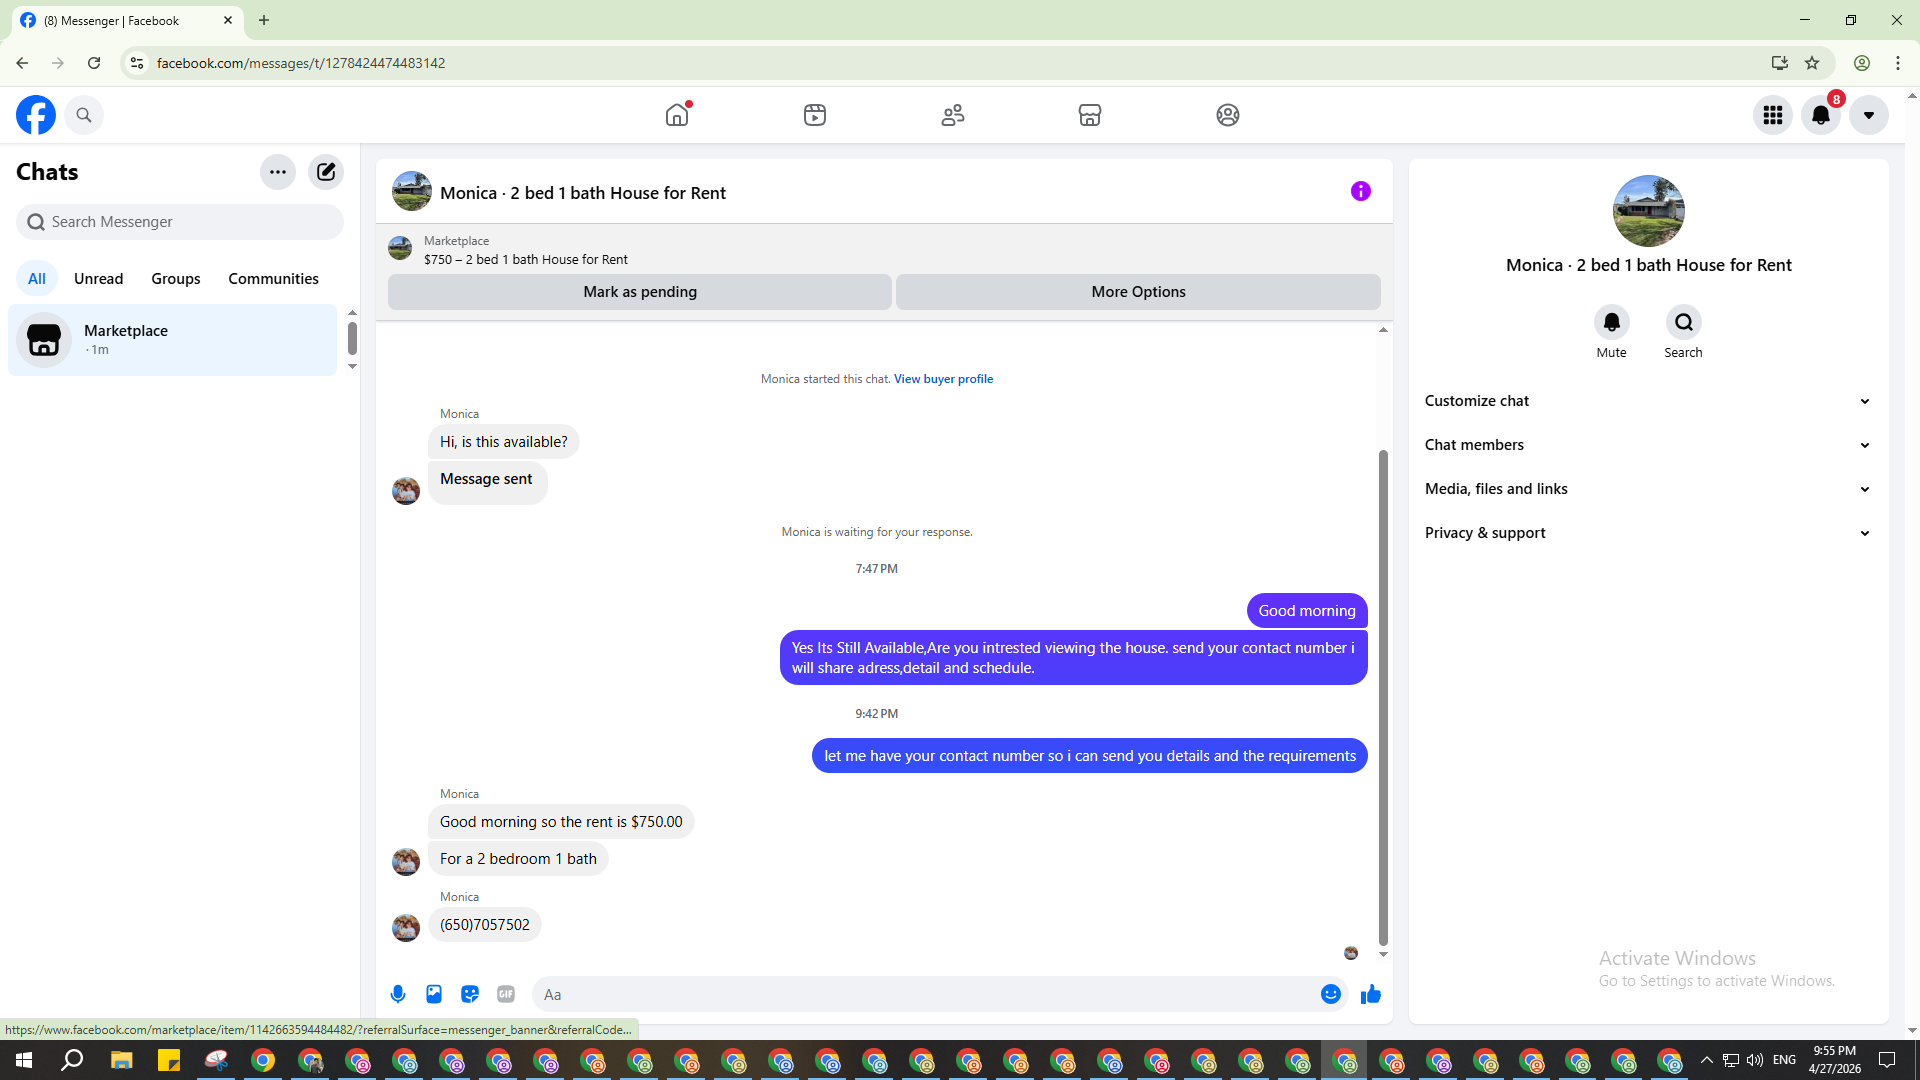
Task: Attach a photo using image icon
Action: point(434,994)
